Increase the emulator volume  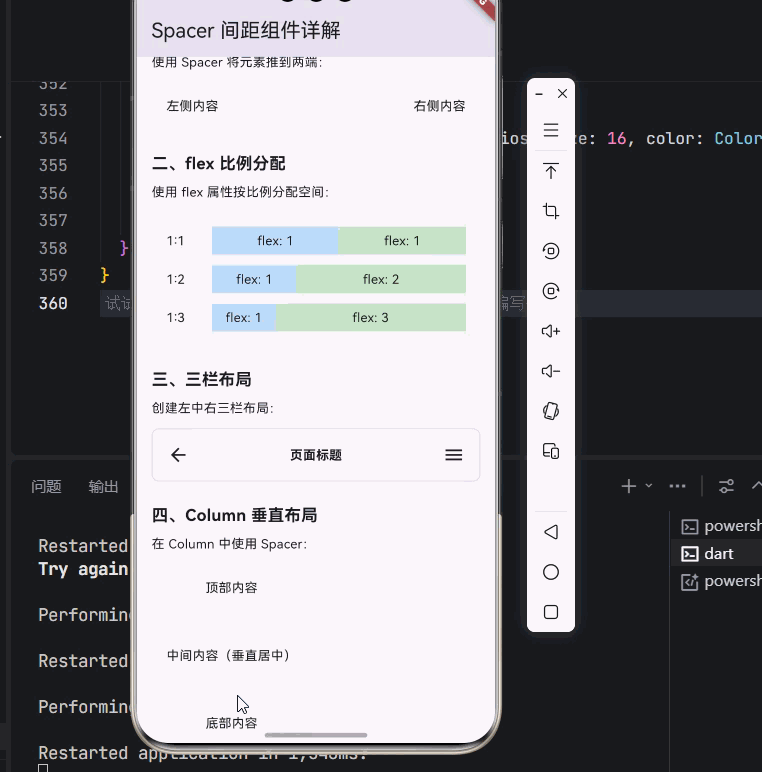click(551, 331)
